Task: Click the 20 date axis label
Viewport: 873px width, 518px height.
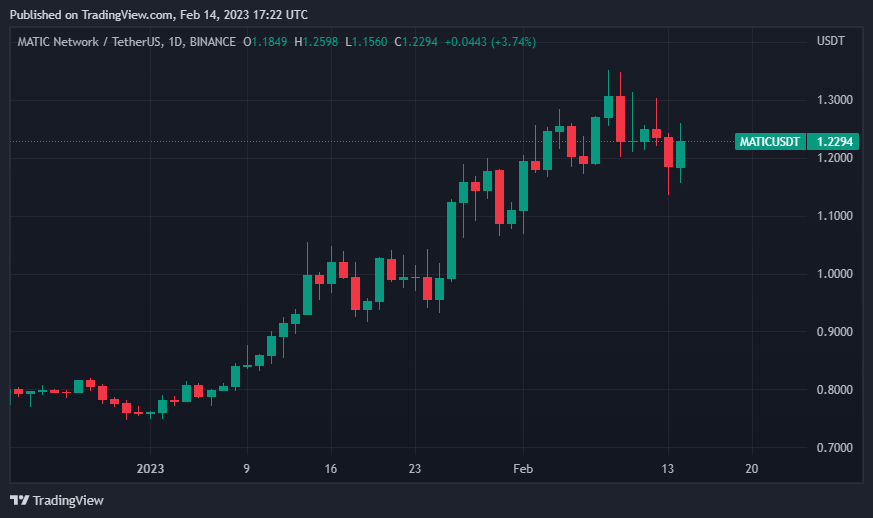Action: (752, 468)
